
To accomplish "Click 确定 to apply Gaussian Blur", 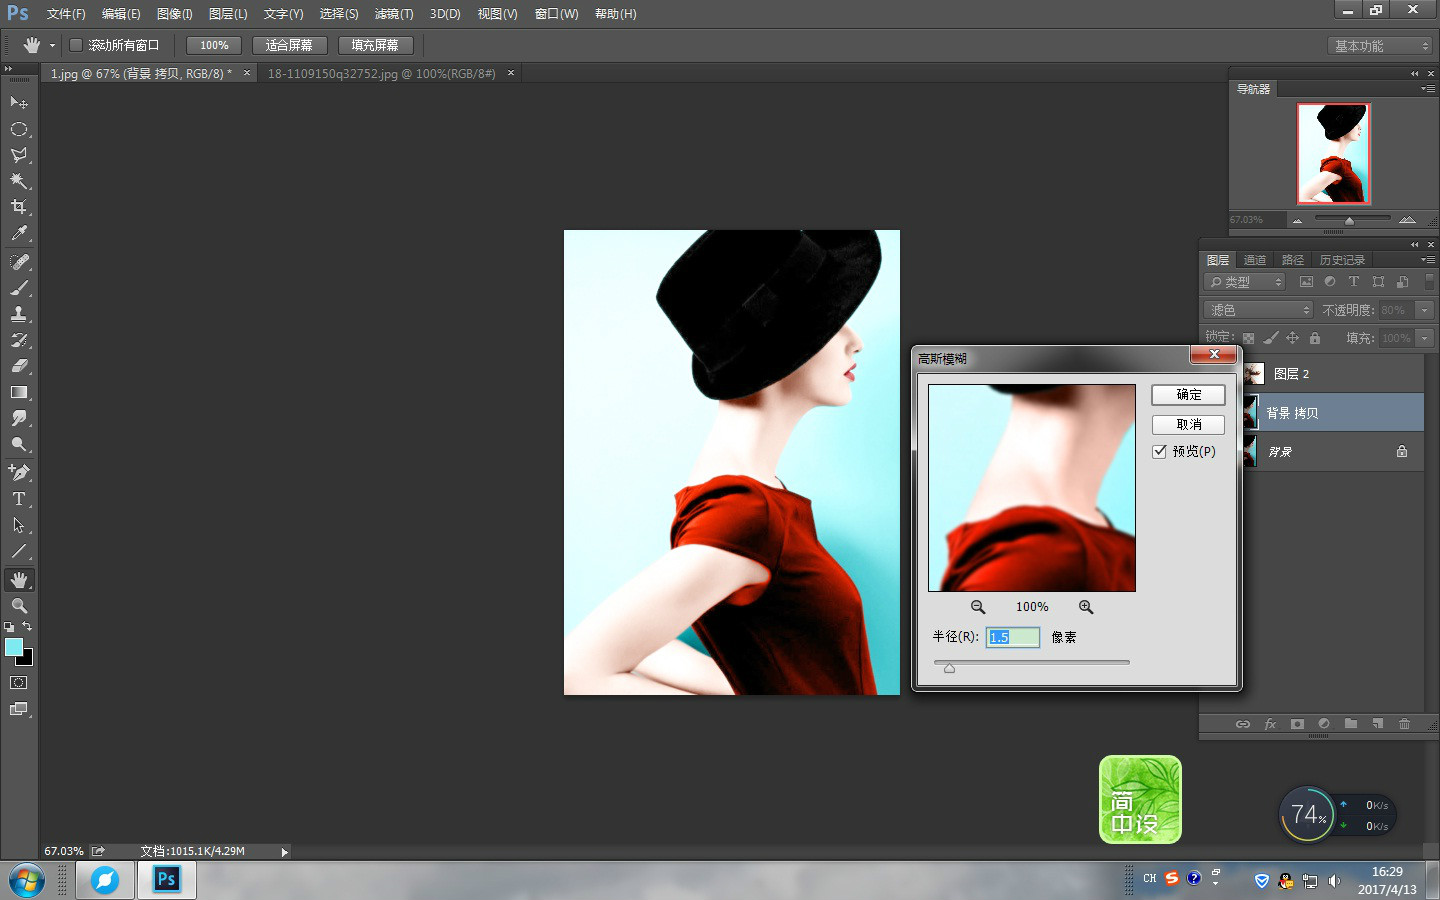I will point(1188,395).
